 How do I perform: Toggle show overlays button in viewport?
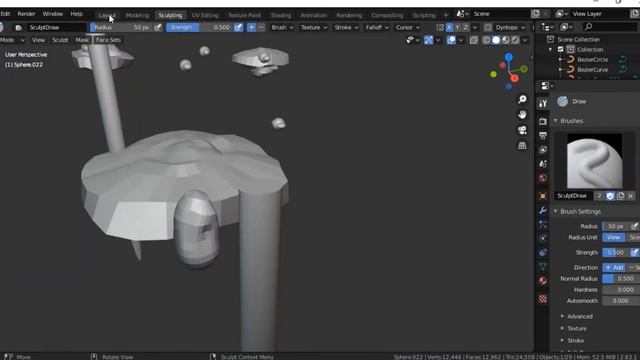coord(451,40)
